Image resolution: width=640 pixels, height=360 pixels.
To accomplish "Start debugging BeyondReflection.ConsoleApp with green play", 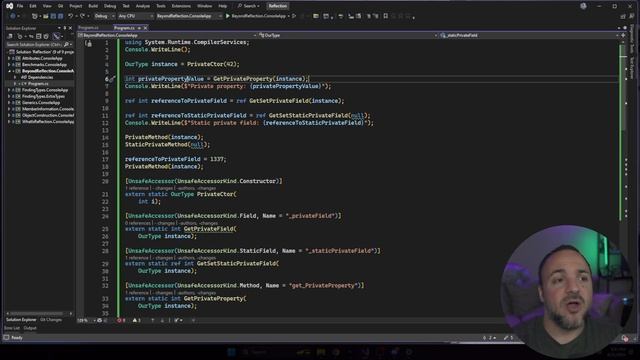I will pos(257,16).
